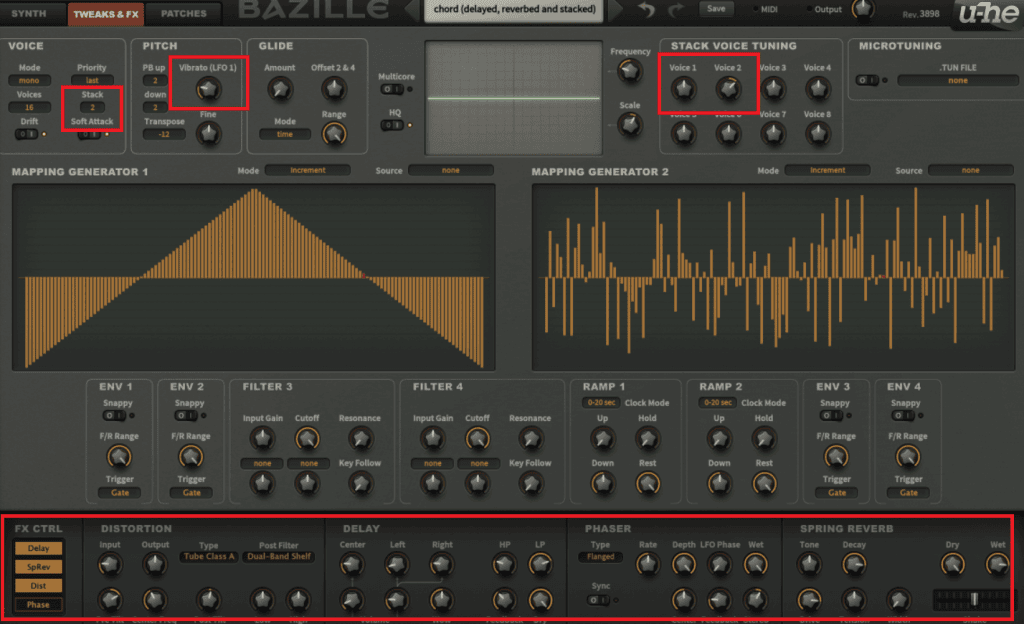
Task: Click the Save button
Action: (715, 9)
